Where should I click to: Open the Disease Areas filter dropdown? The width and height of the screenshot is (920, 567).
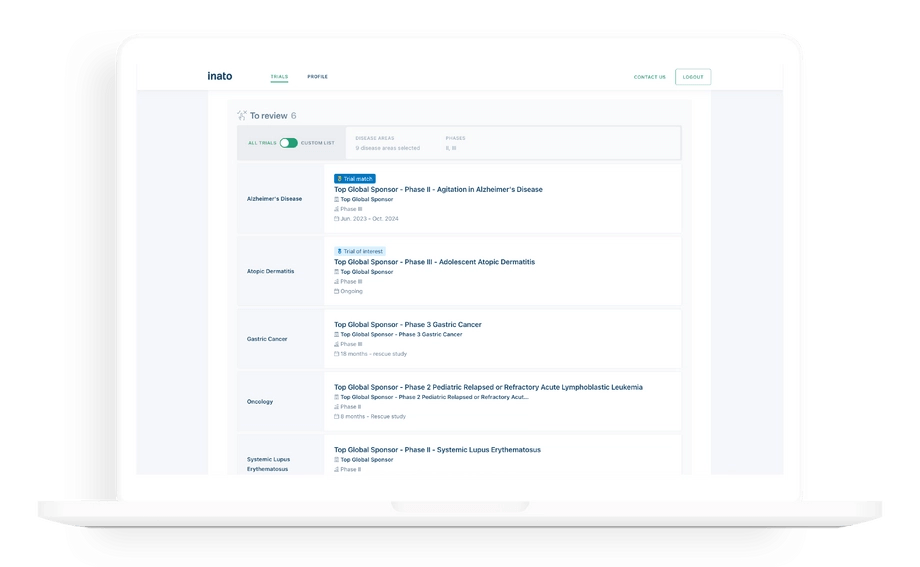pyautogui.click(x=388, y=143)
